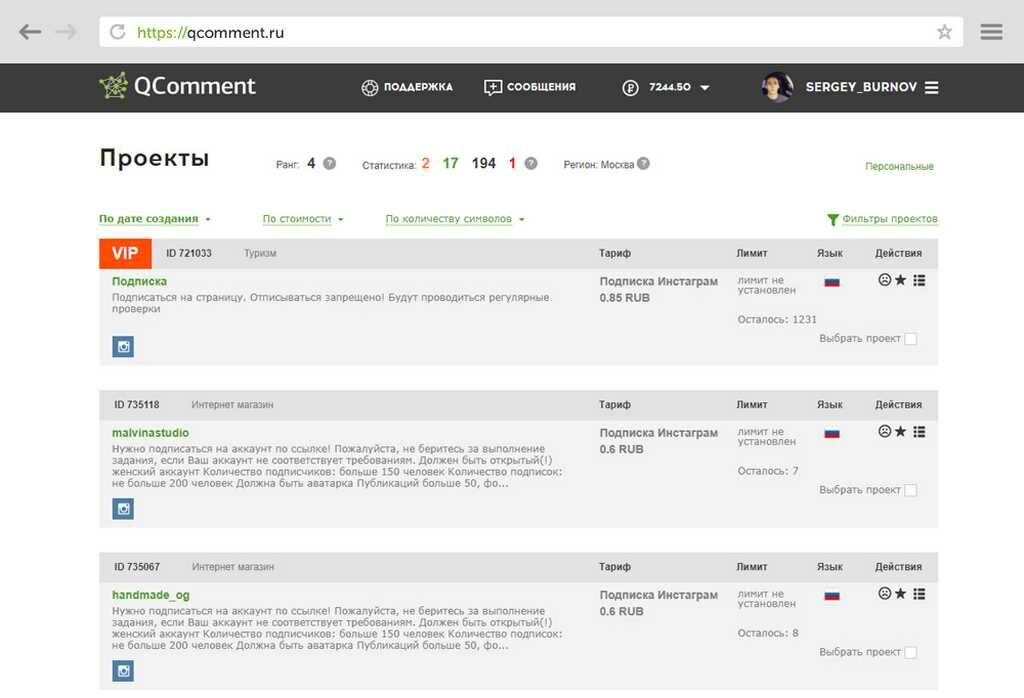Click the QComment logo
The height and width of the screenshot is (698, 1024).
pos(178,86)
